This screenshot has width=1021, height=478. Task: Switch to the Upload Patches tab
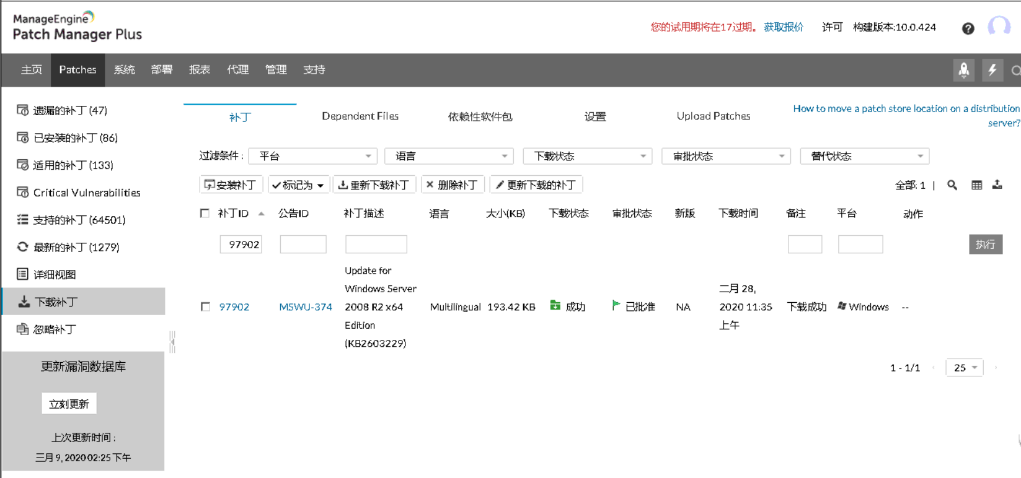[714, 117]
